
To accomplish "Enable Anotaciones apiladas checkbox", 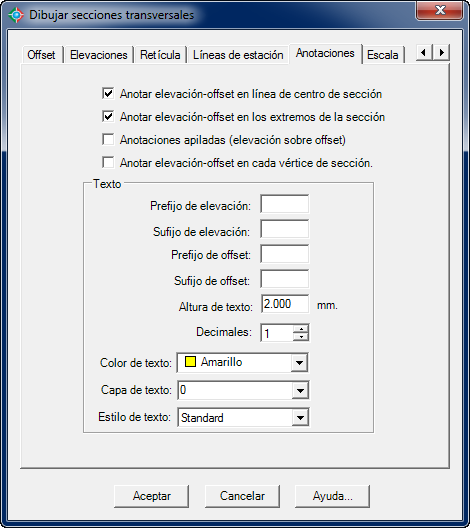I will coord(108,139).
